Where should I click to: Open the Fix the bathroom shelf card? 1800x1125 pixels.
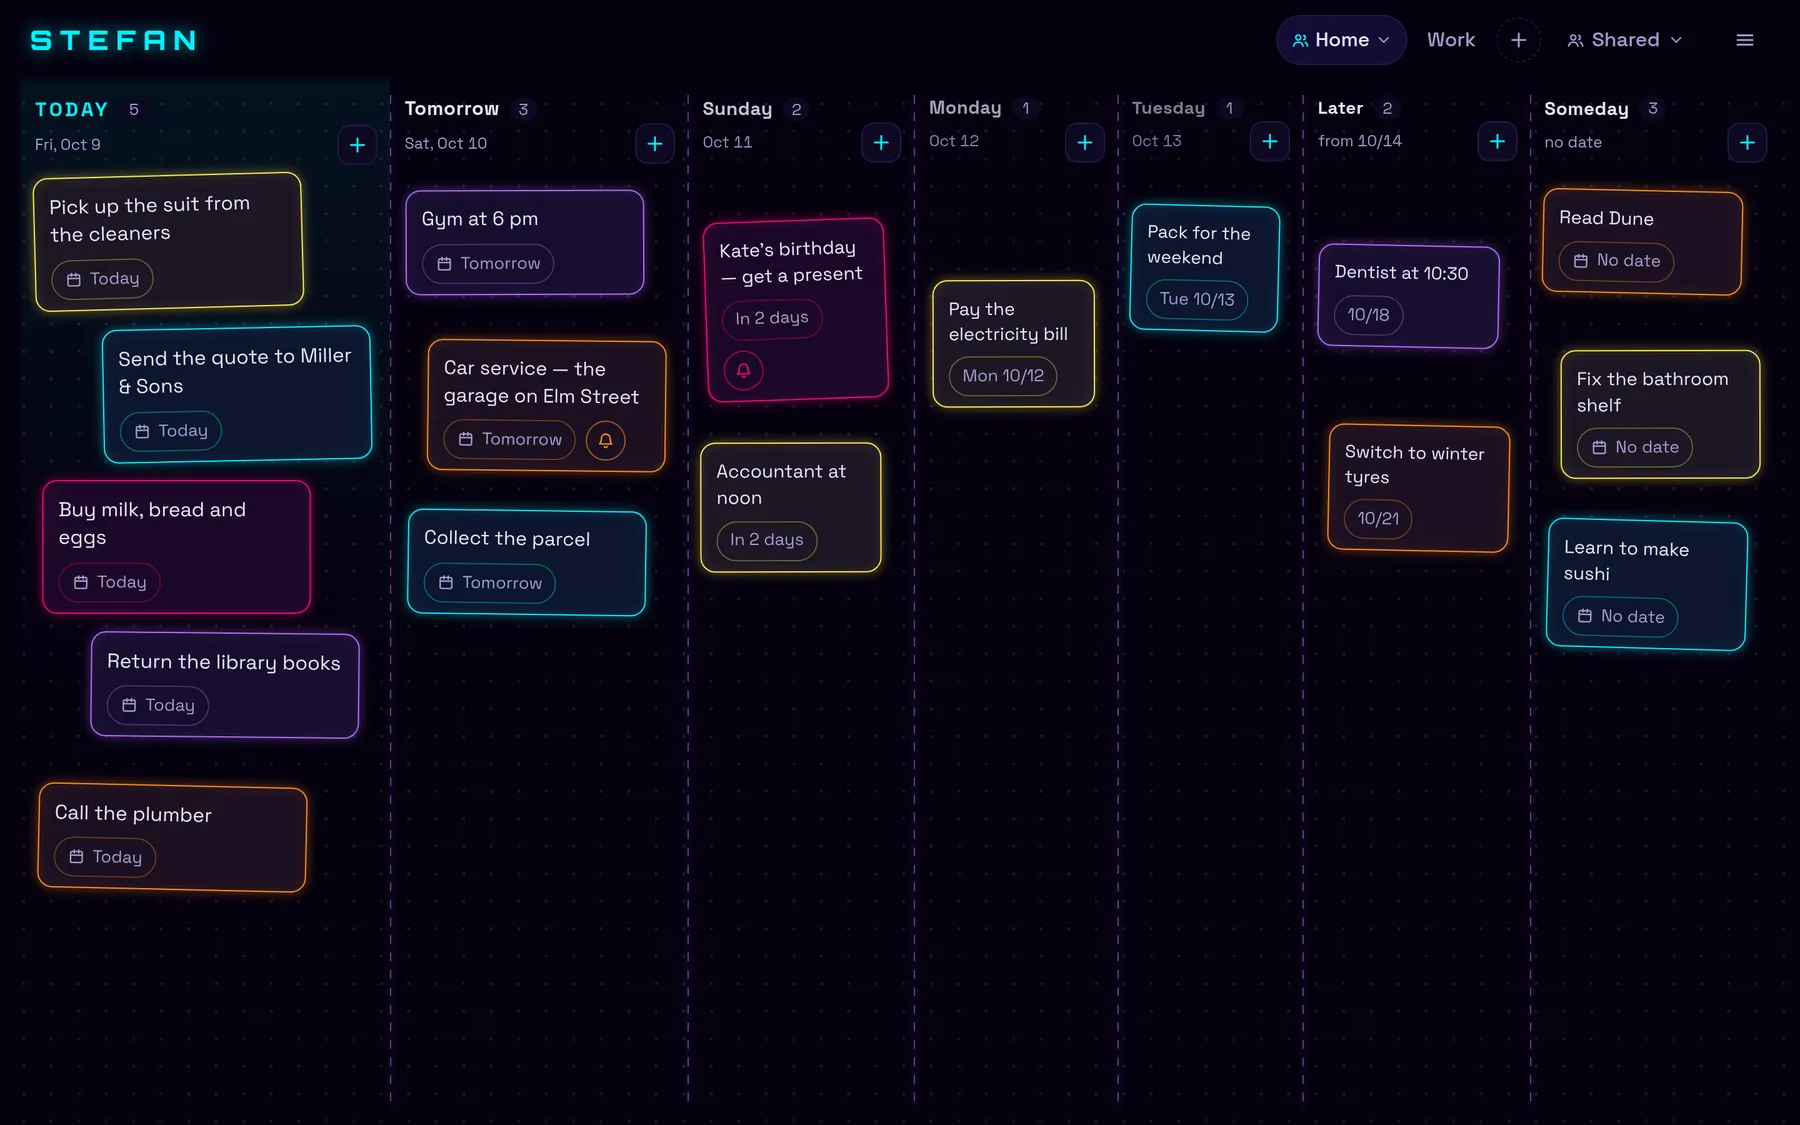[x=1660, y=414]
